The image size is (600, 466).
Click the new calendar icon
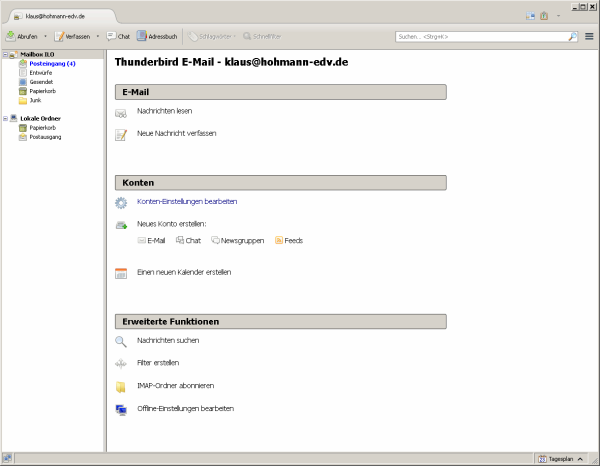coord(121,274)
